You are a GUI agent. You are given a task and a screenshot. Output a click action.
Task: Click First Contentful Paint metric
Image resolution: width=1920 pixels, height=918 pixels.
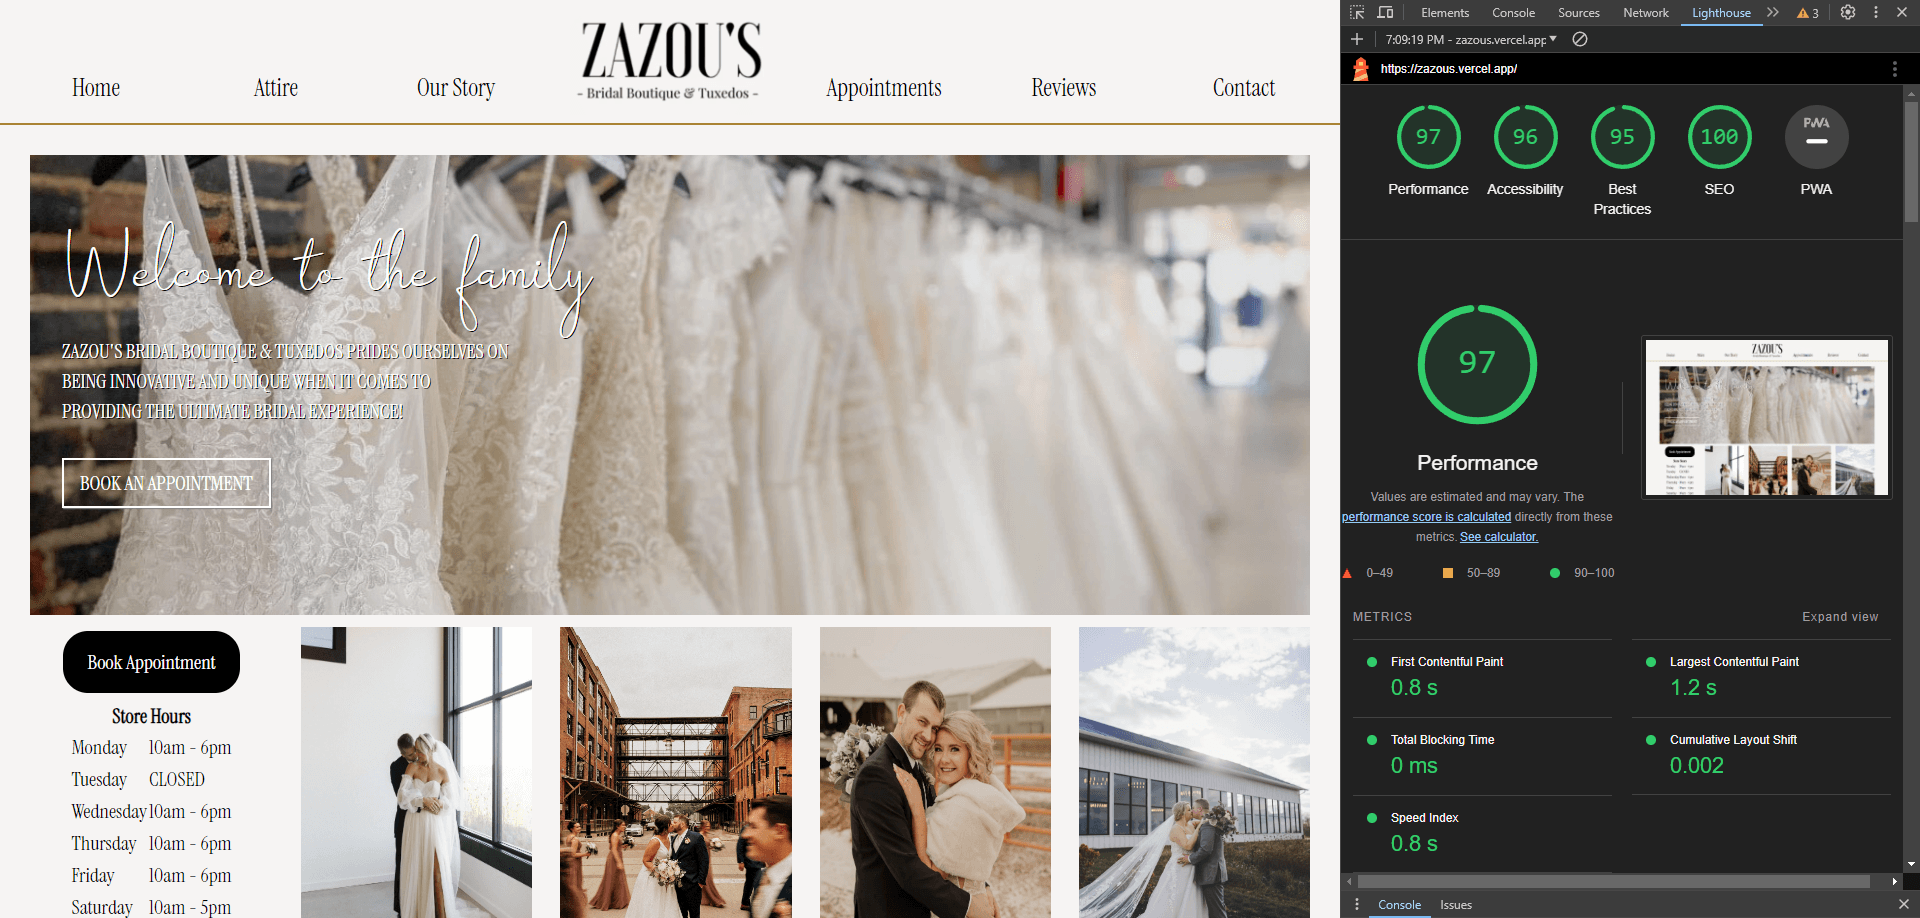coord(1482,677)
